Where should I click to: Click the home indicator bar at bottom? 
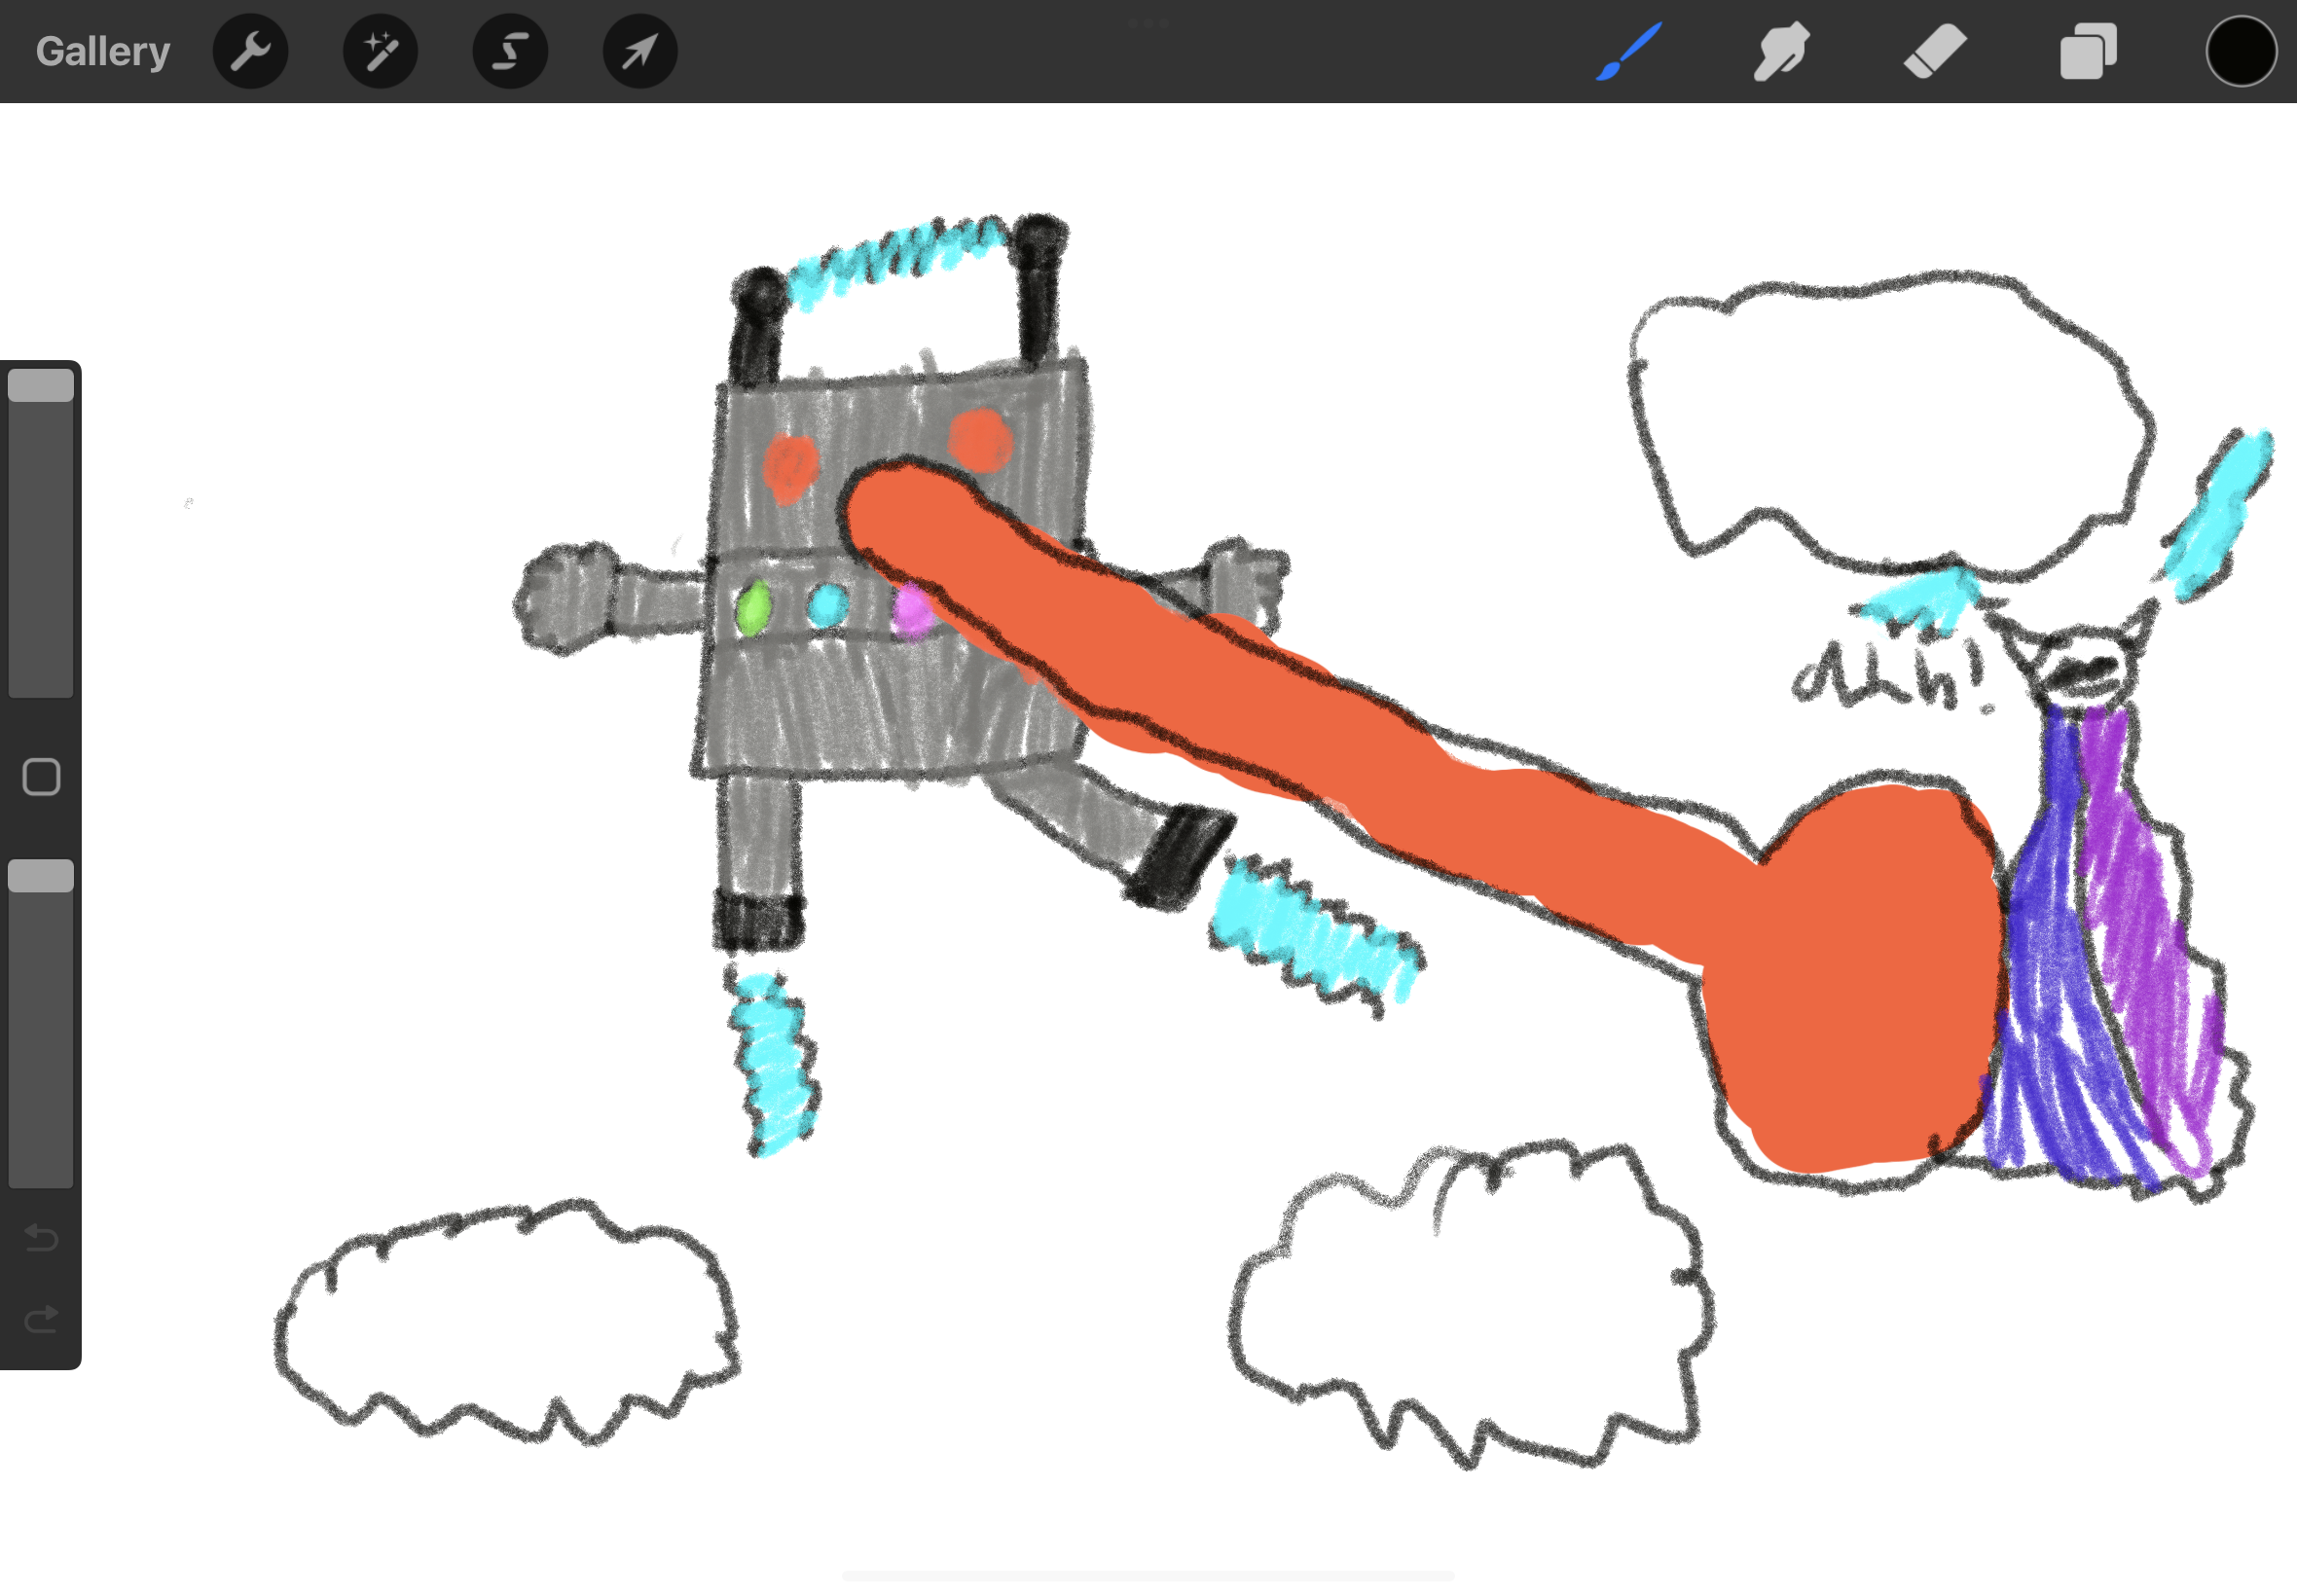tap(1148, 1576)
